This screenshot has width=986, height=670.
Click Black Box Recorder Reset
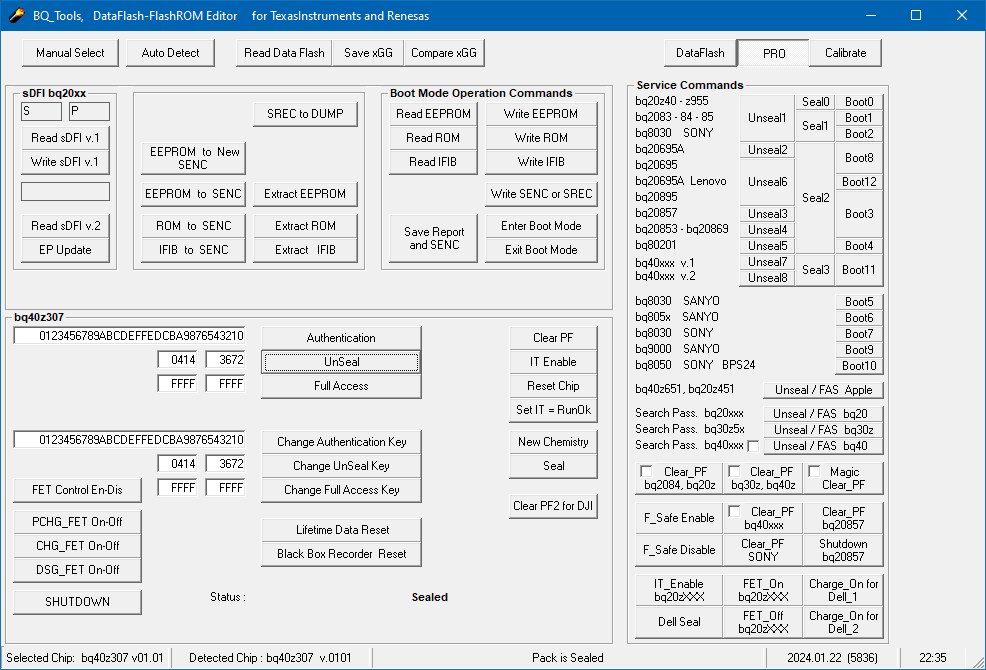pyautogui.click(x=341, y=554)
